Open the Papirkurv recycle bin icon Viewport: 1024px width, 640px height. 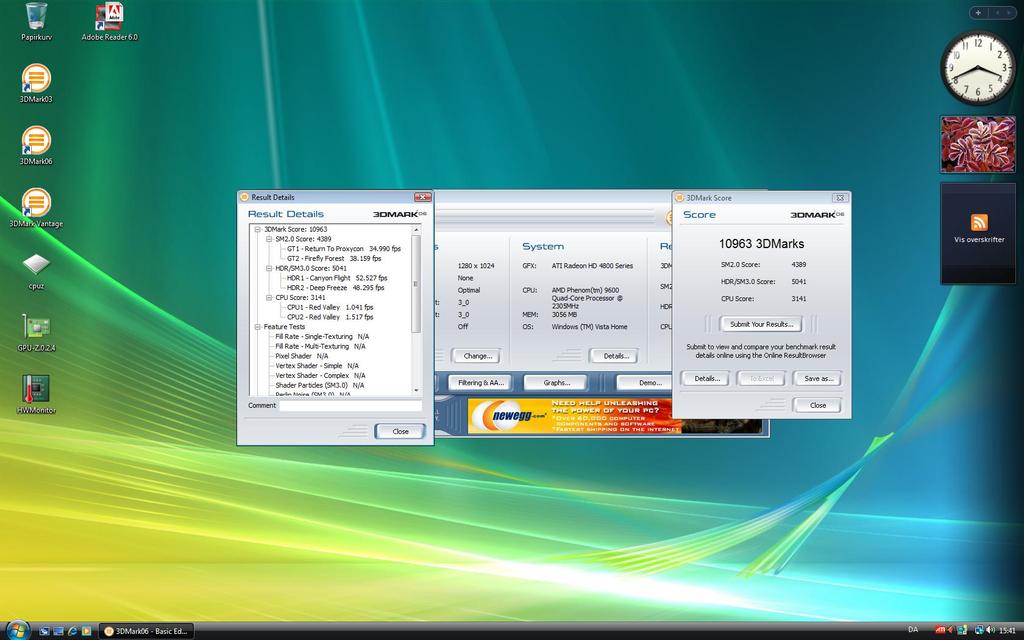[x=37, y=22]
